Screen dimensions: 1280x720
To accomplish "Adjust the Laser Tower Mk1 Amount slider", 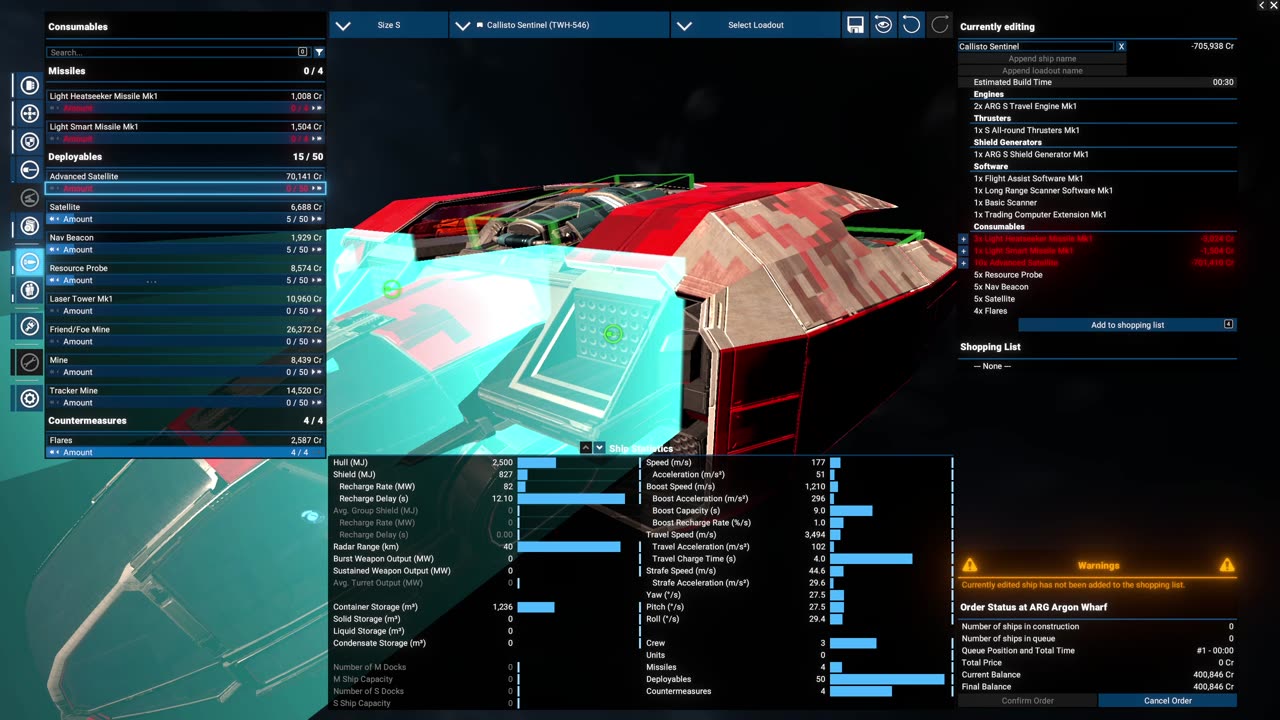I will 185,311.
